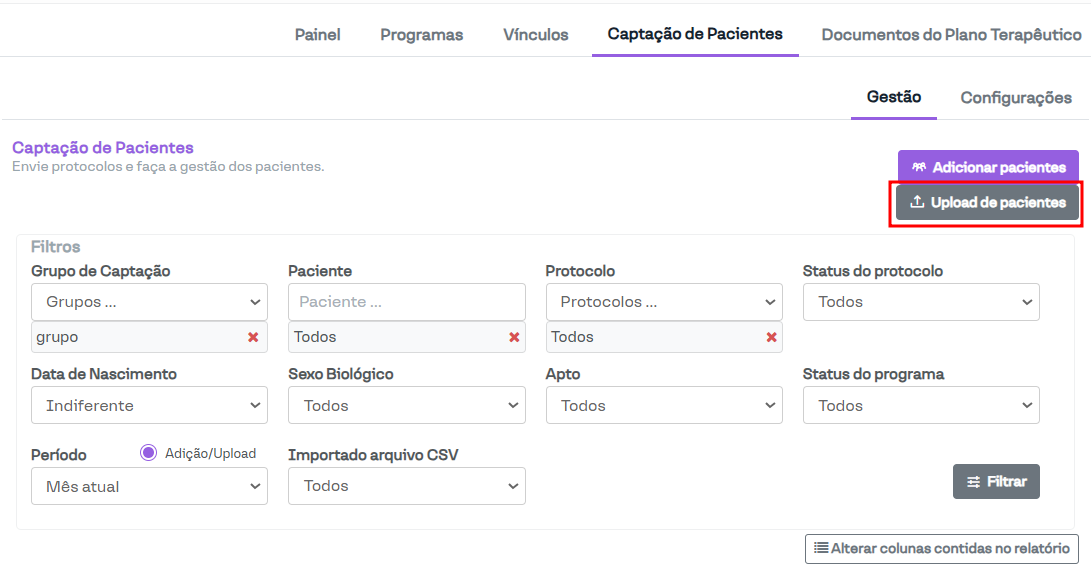1091x570 pixels.
Task: Go to Documentos do Plano Terapêutico tab
Action: [951, 35]
